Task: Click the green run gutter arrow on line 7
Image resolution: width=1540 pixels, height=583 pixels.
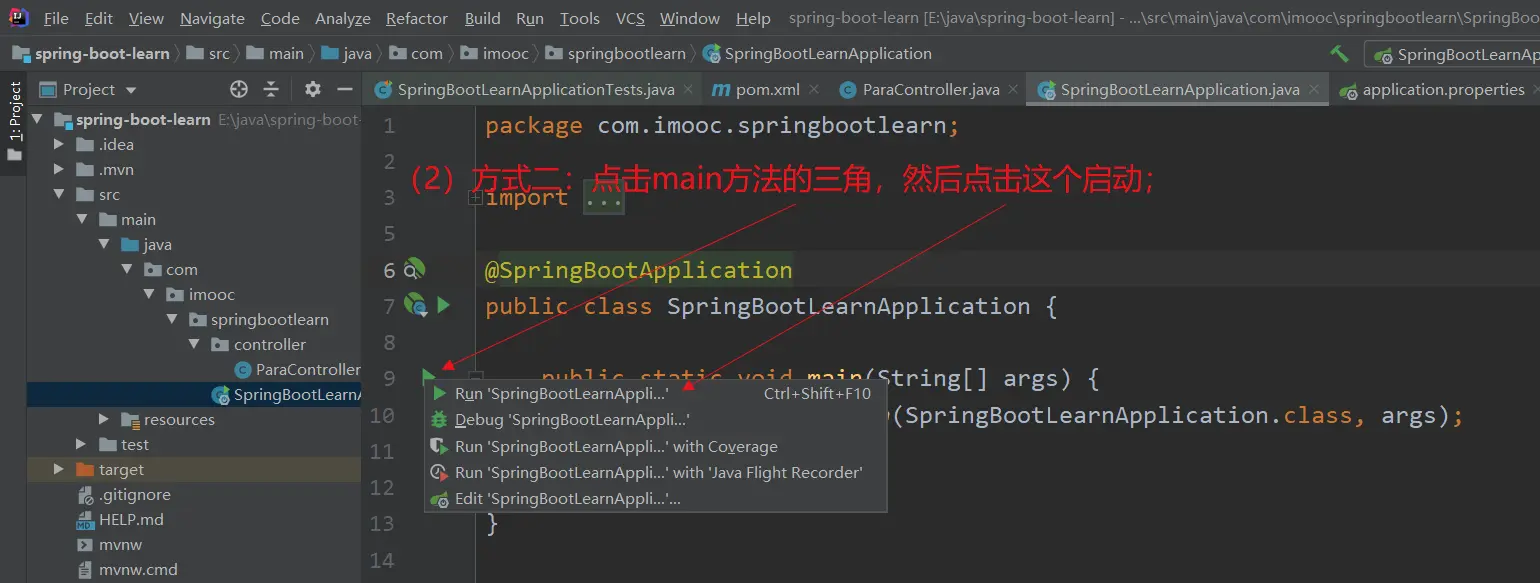Action: click(444, 305)
